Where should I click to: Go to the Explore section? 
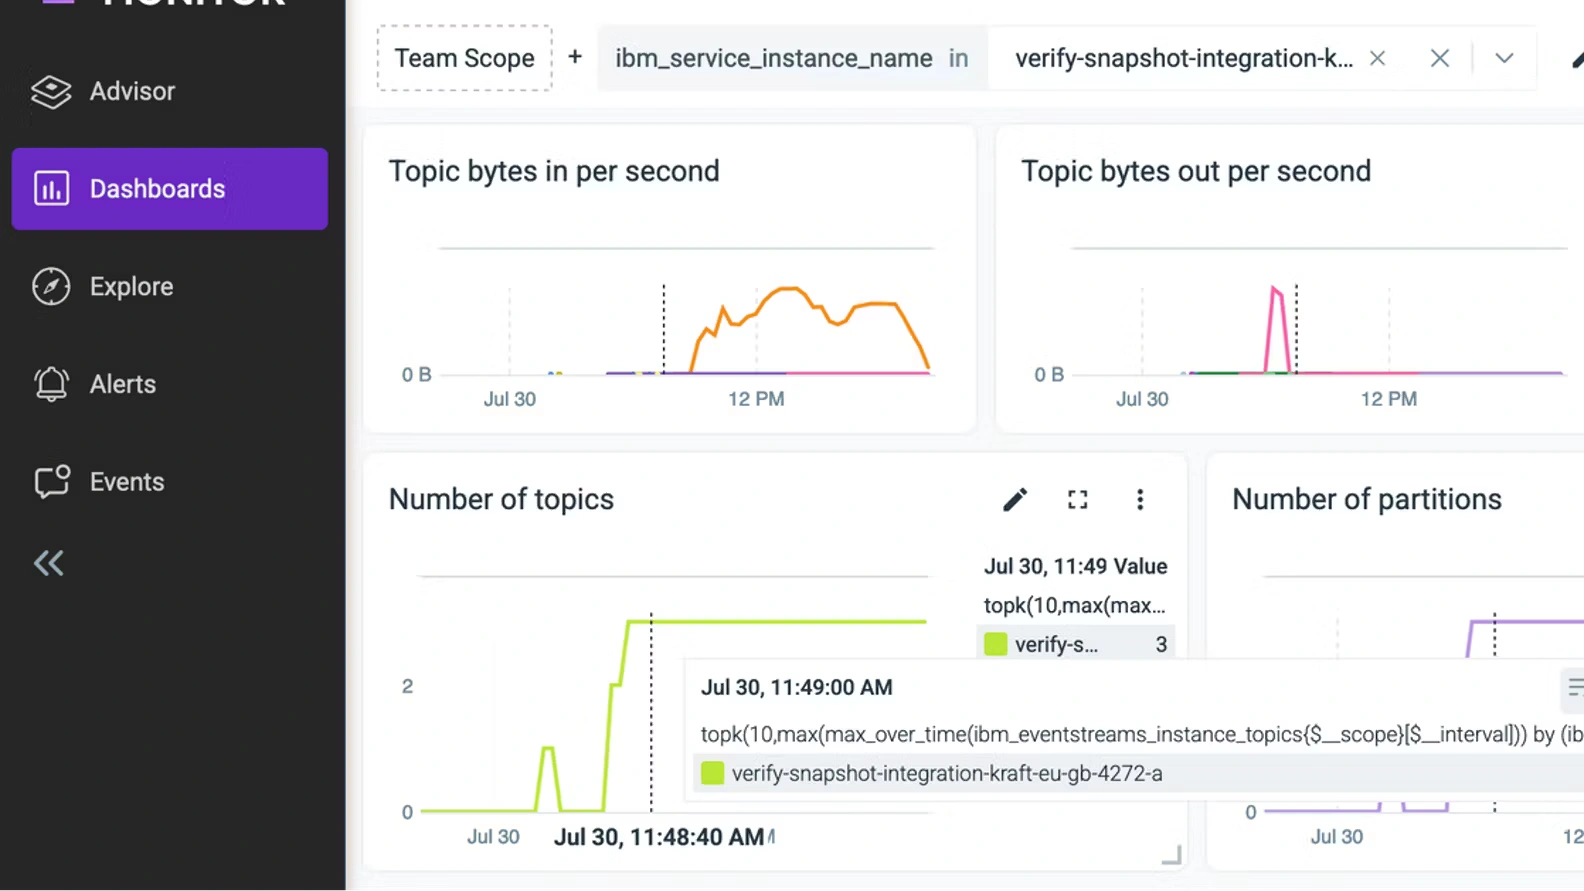click(131, 287)
